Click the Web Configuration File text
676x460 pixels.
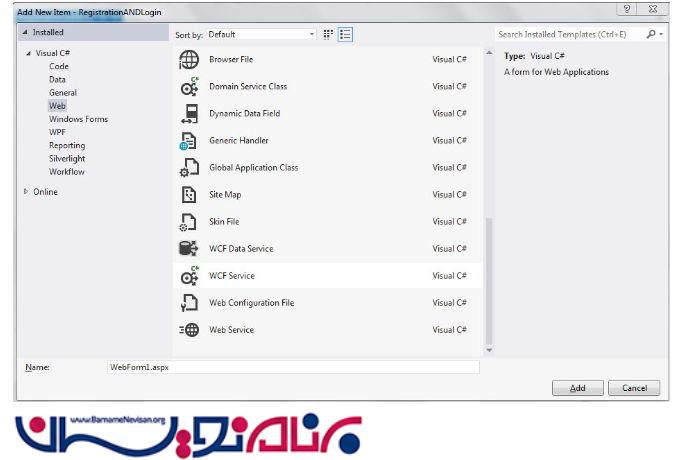click(x=252, y=303)
